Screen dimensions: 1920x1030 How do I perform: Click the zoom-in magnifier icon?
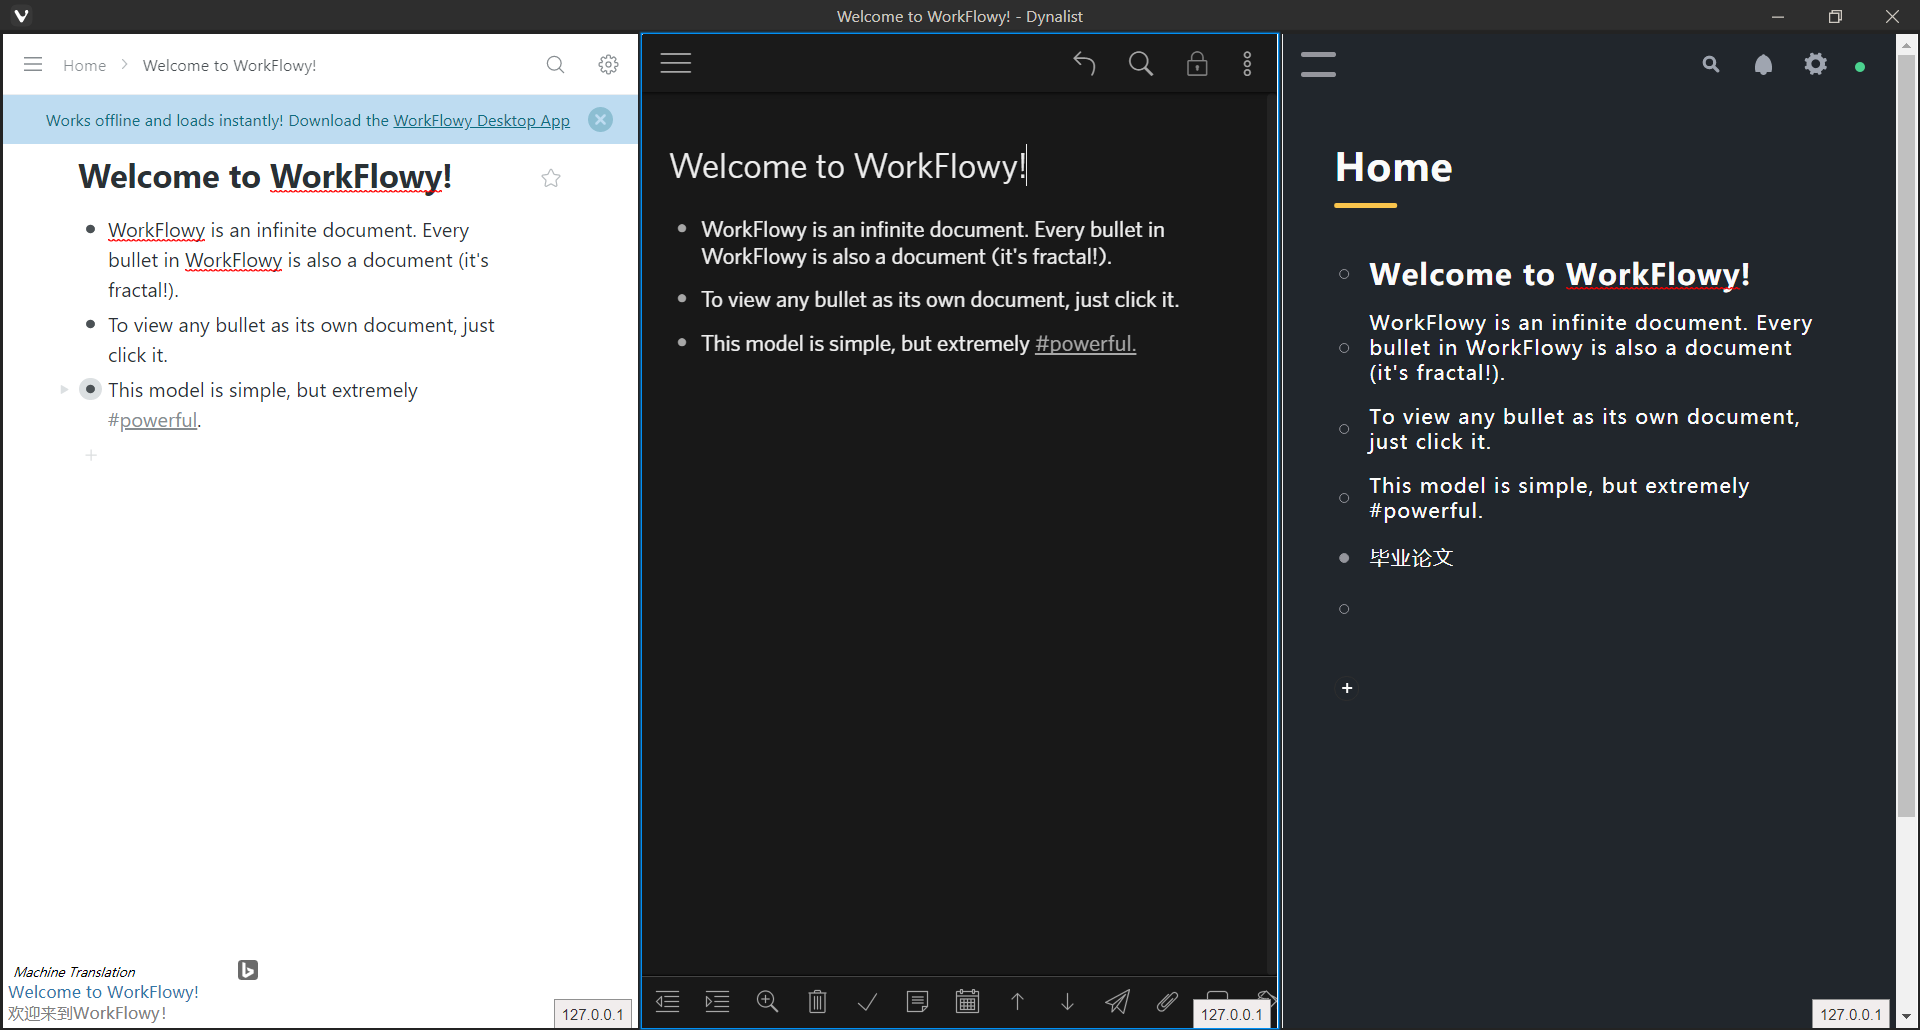coord(767,1001)
